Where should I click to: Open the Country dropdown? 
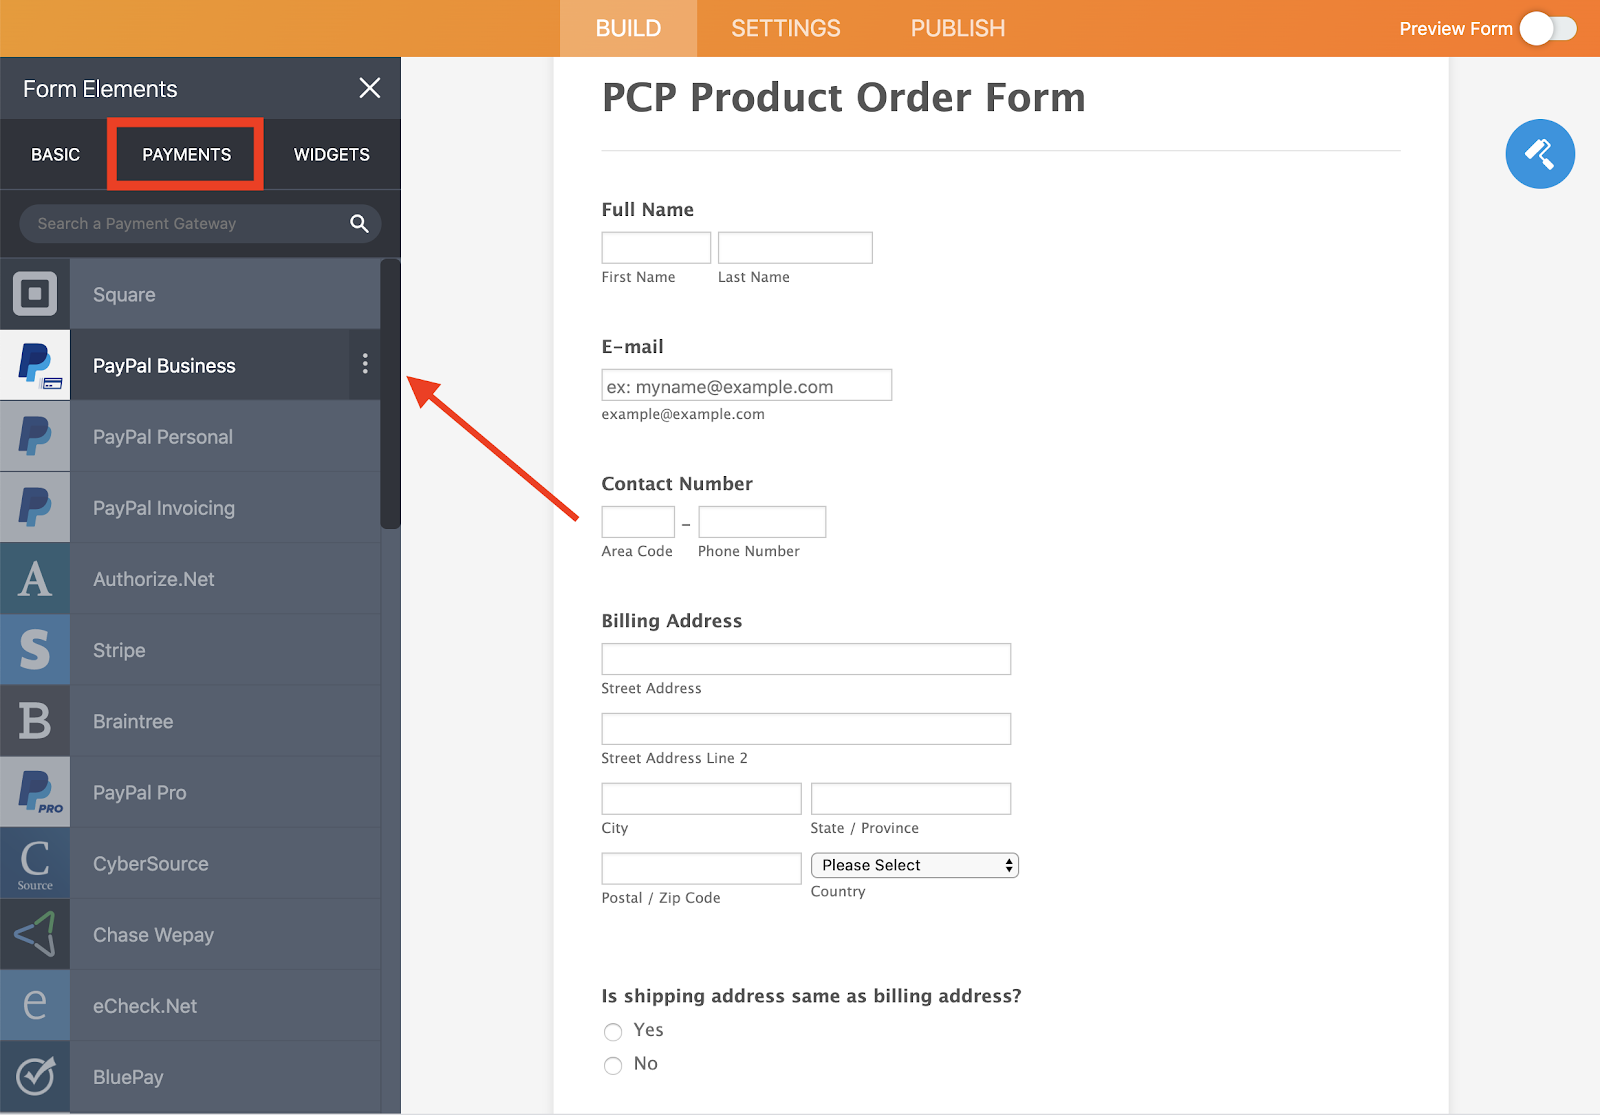[914, 865]
